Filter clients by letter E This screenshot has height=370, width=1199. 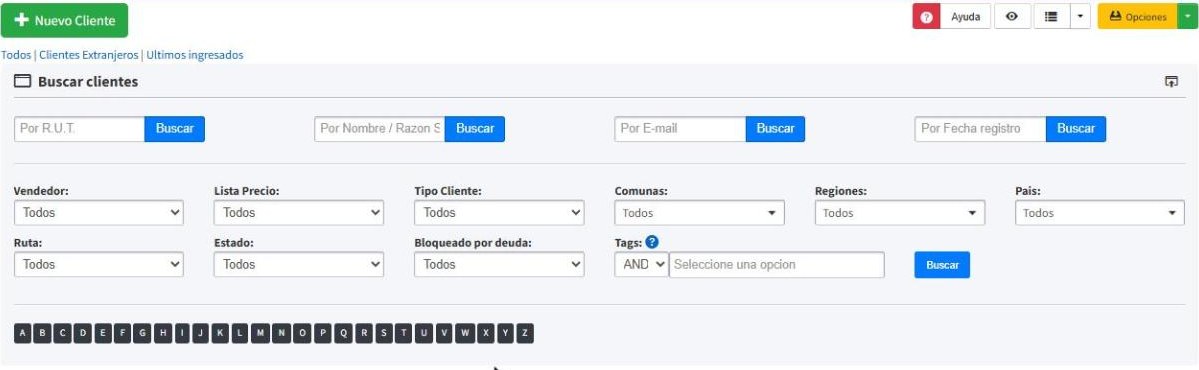102,333
